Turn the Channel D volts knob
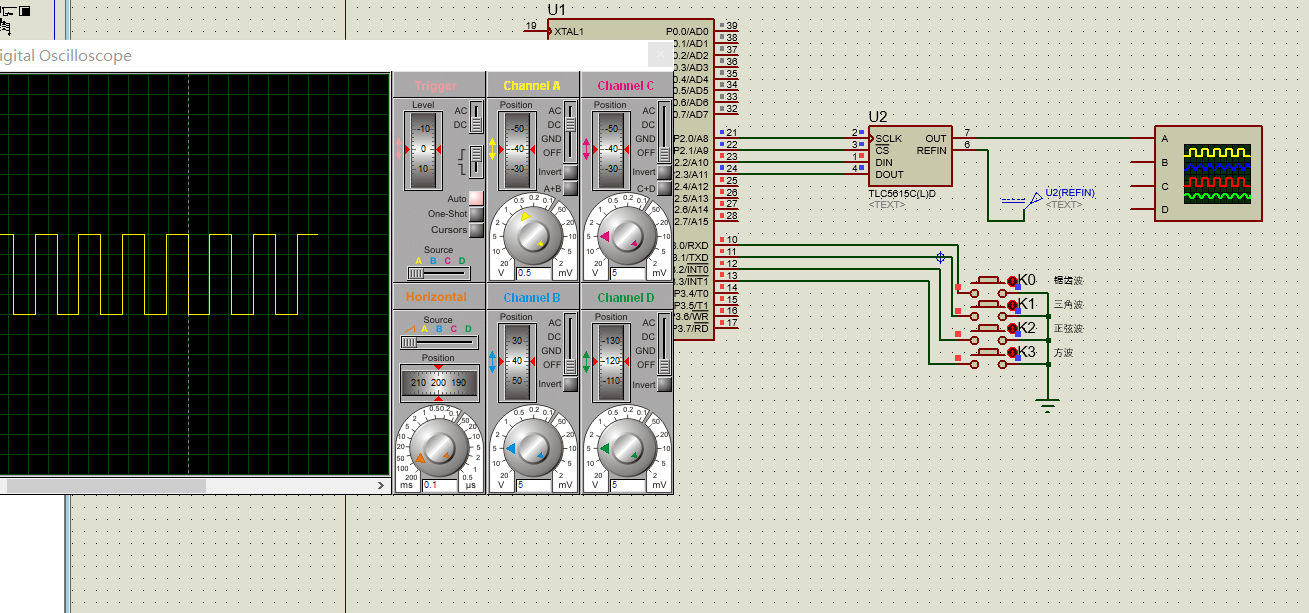This screenshot has width=1309, height=613. [626, 447]
